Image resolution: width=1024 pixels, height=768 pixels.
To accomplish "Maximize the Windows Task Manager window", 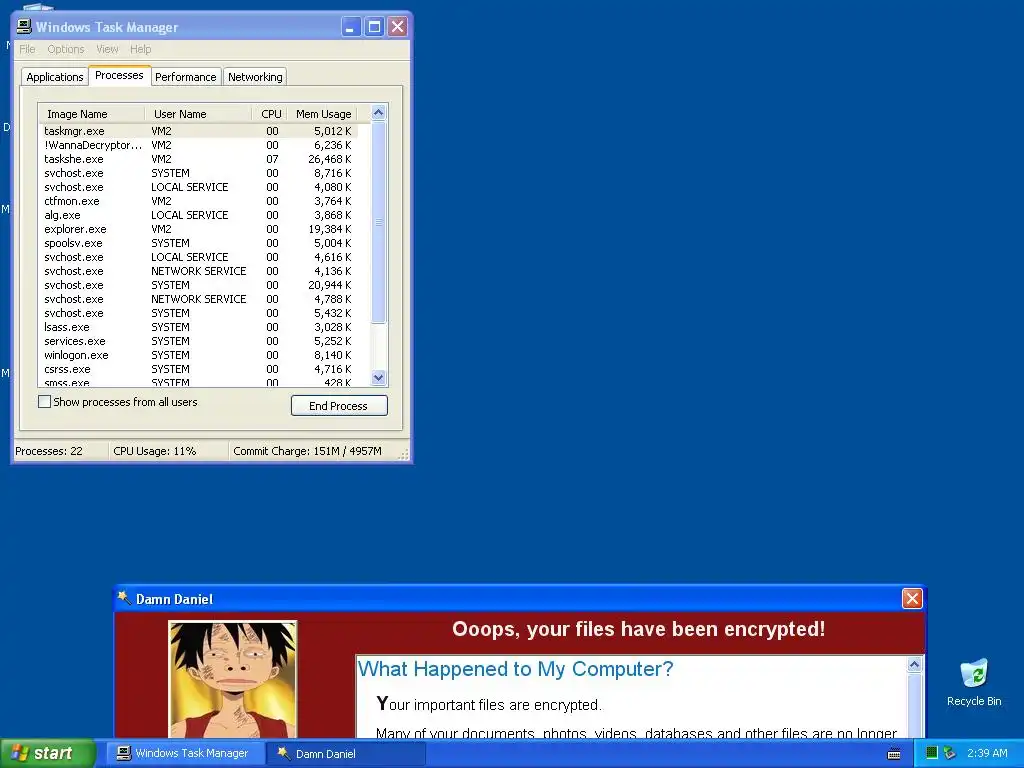I will pos(374,27).
